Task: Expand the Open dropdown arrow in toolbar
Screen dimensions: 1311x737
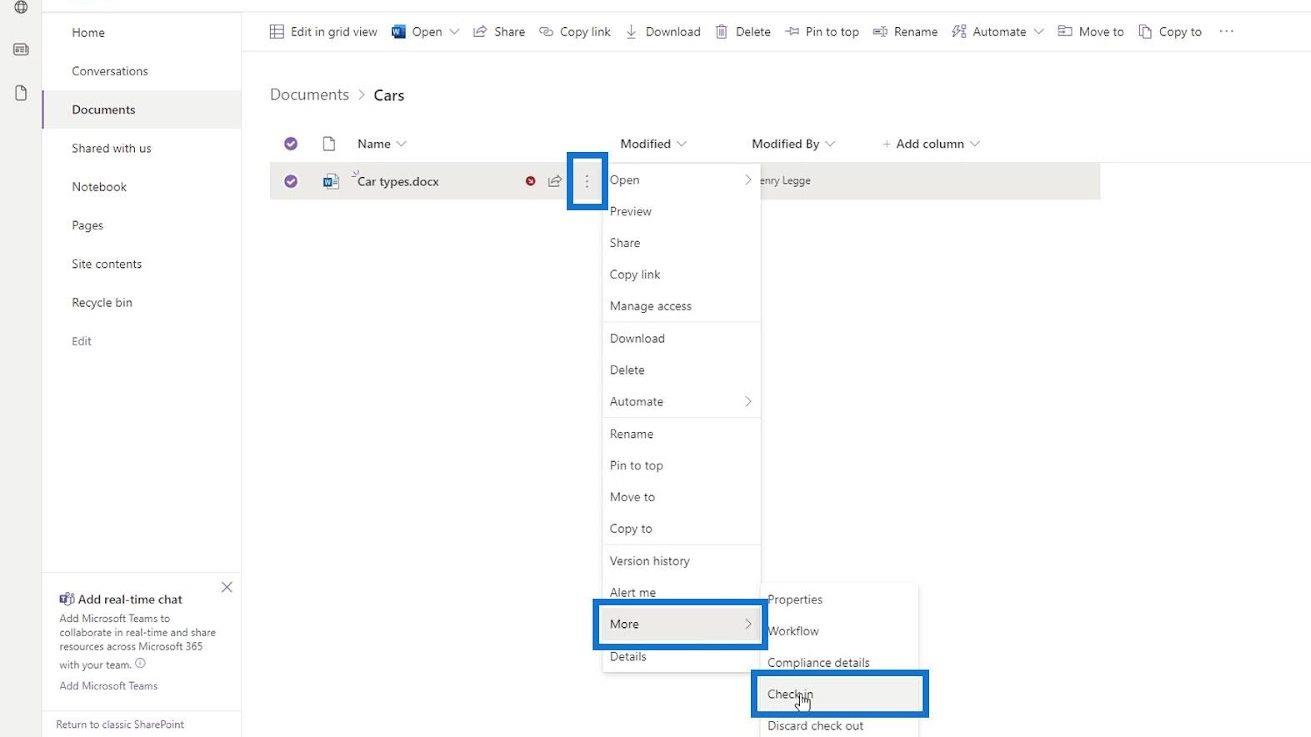Action: pyautogui.click(x=454, y=32)
